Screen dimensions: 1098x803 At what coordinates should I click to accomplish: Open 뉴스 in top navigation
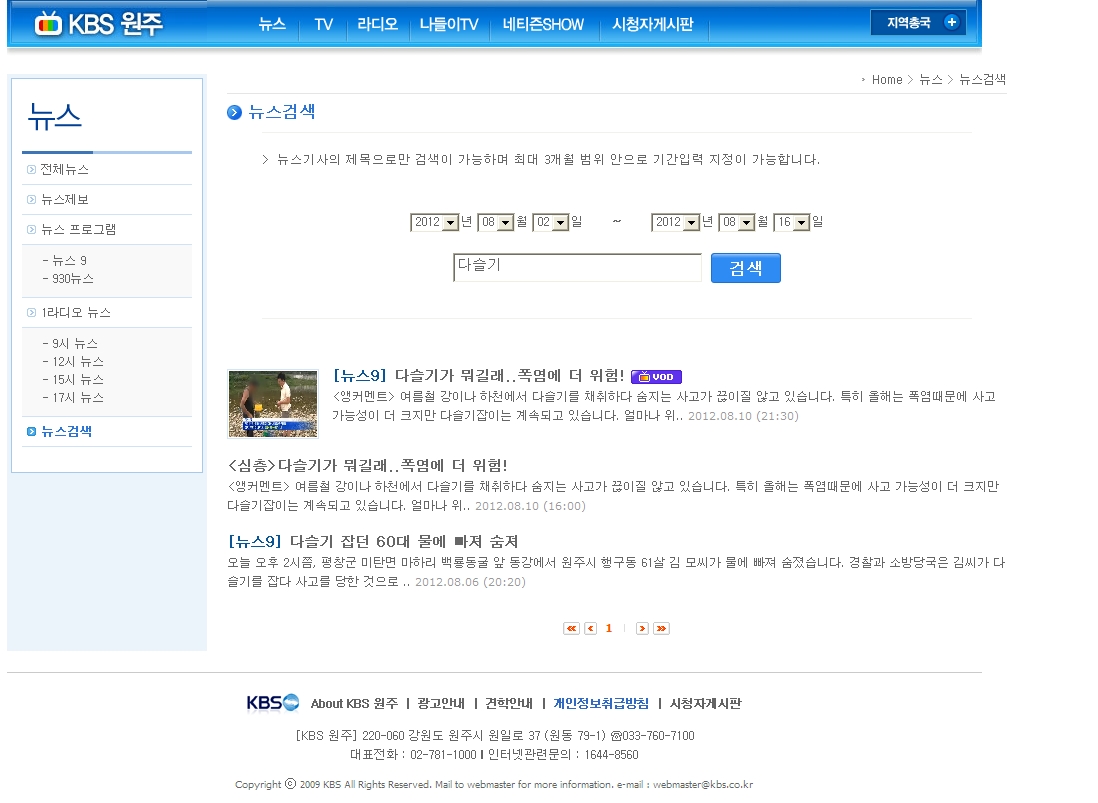click(272, 25)
